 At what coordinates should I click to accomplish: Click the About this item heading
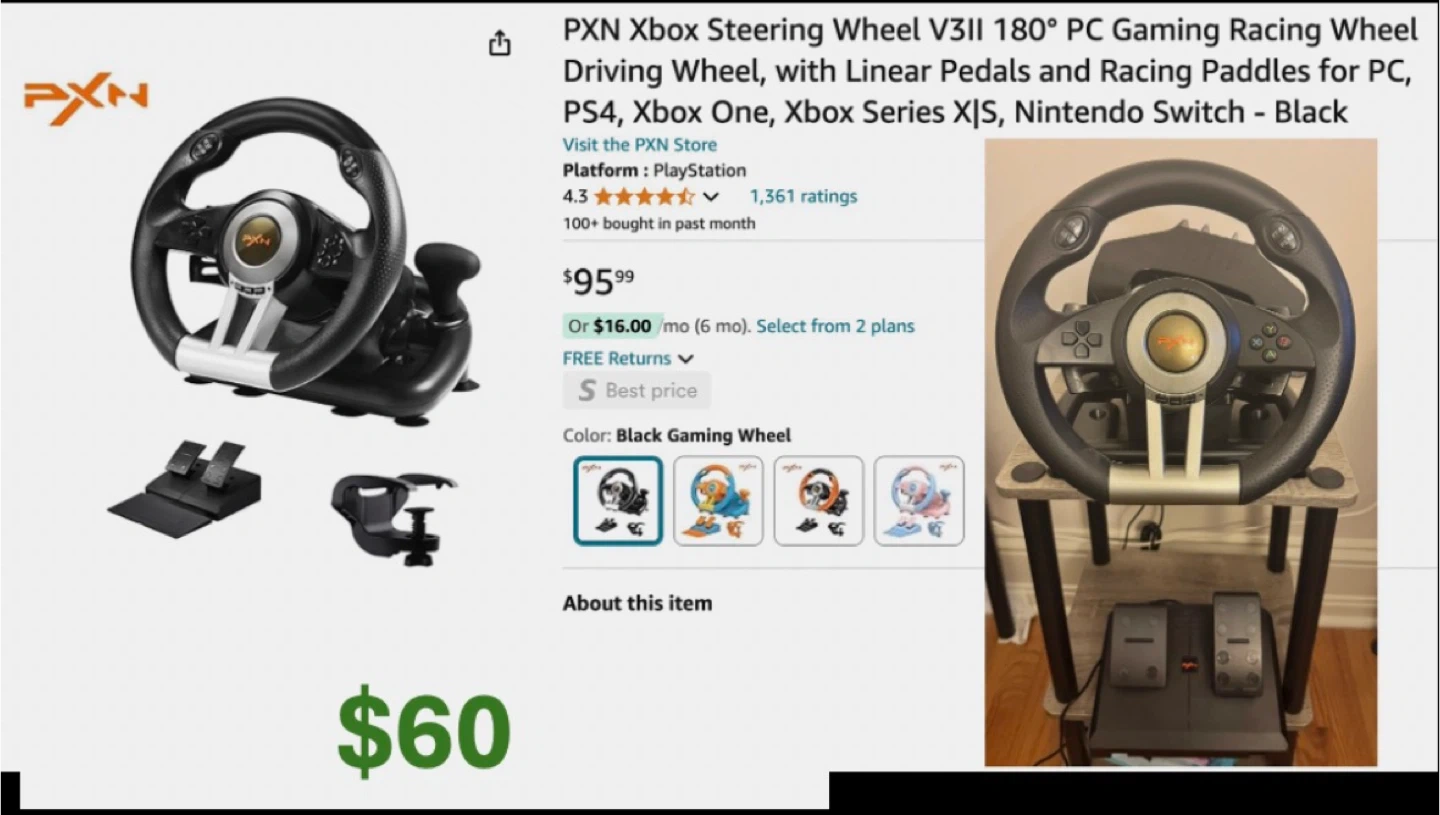point(637,603)
